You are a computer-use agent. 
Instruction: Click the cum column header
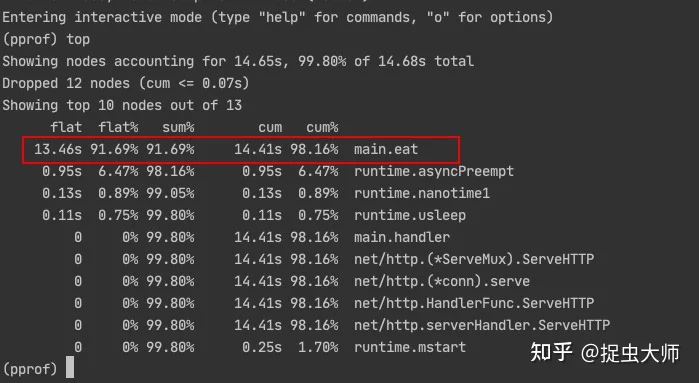coord(270,128)
